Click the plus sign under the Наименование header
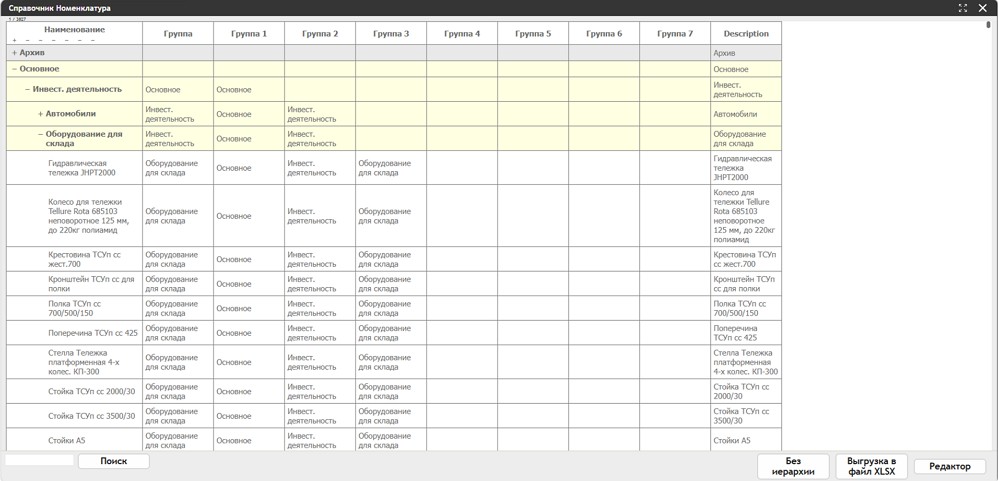998x481 pixels. [x=14, y=40]
